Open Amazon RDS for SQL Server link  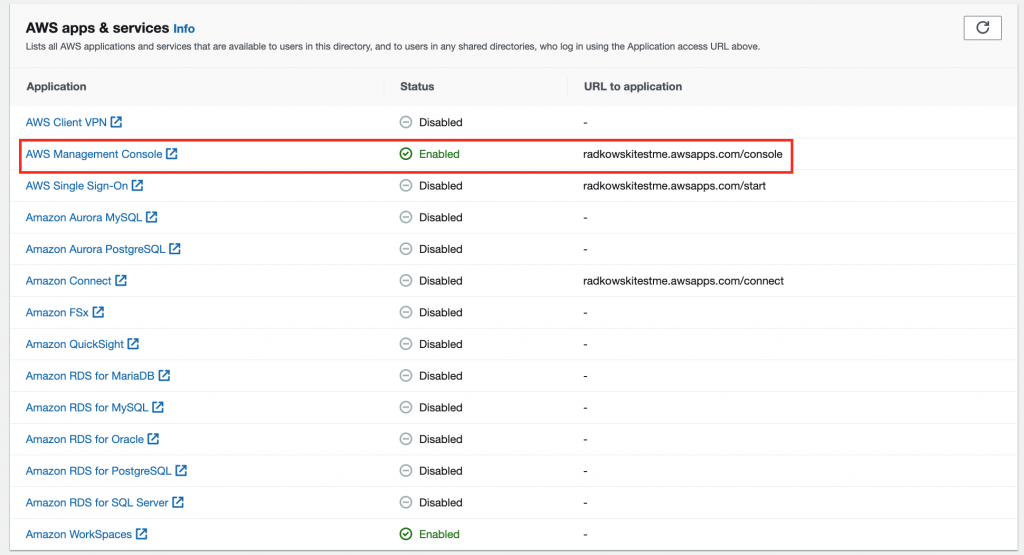[97, 502]
